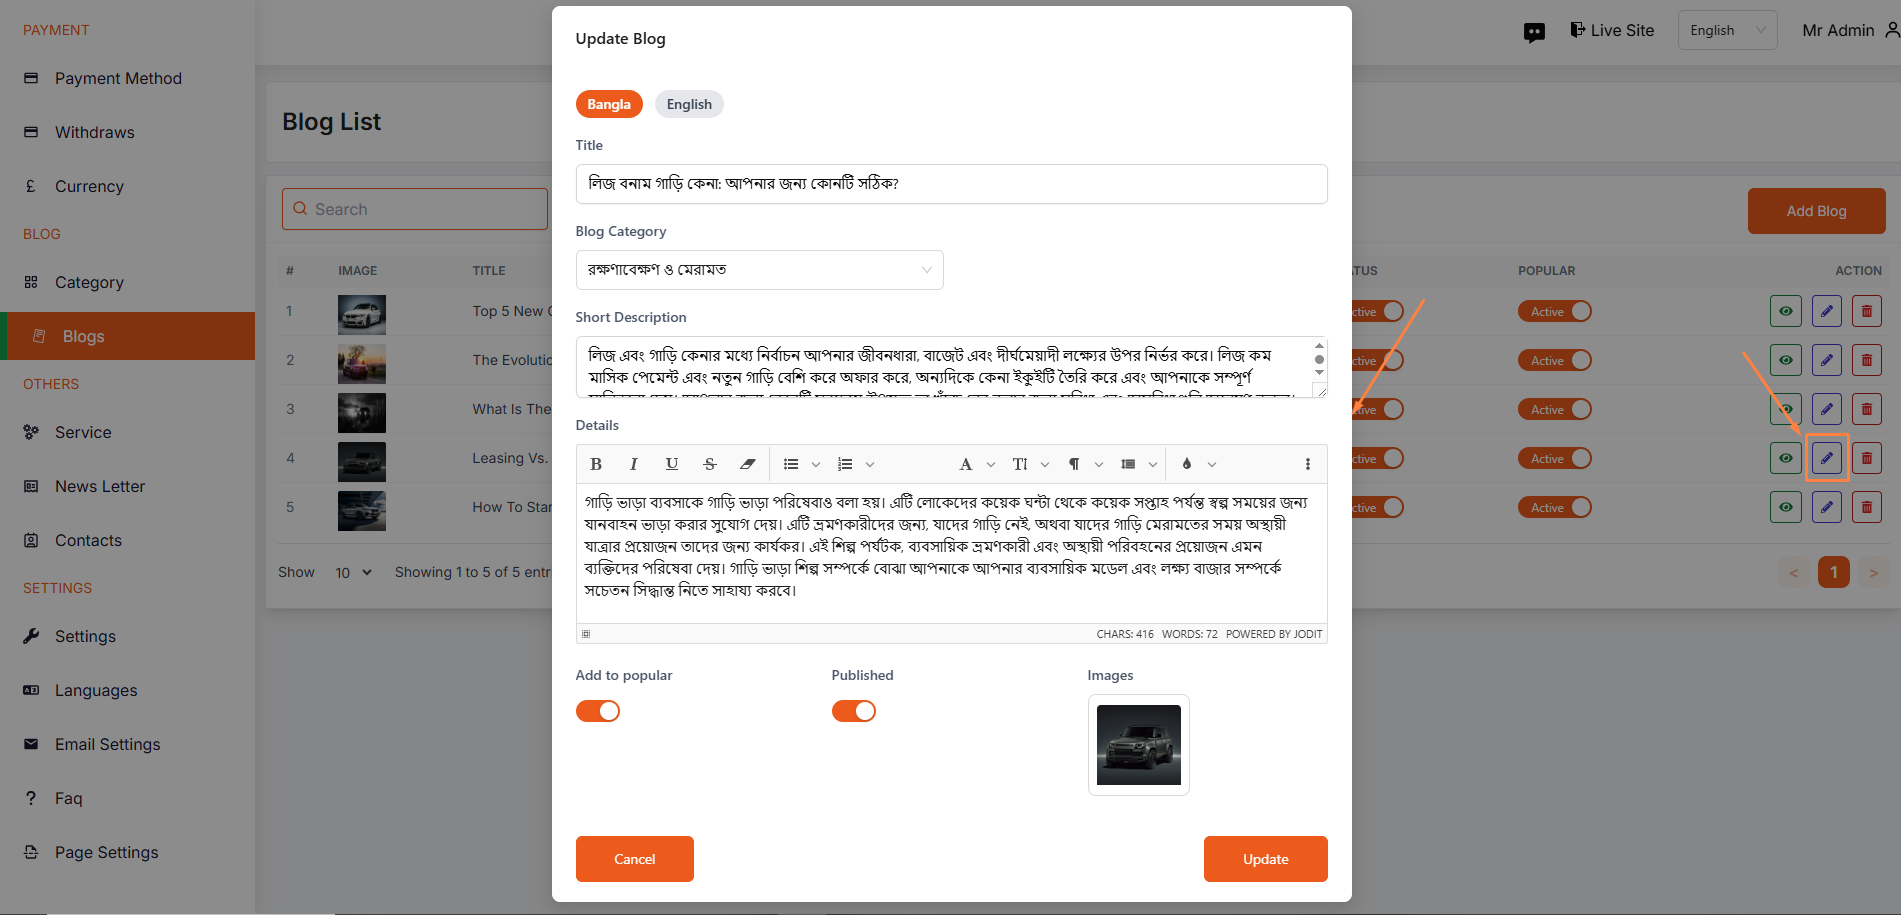Apply italic formatting in the editor
Image resolution: width=1901 pixels, height=915 pixels.
pos(633,464)
